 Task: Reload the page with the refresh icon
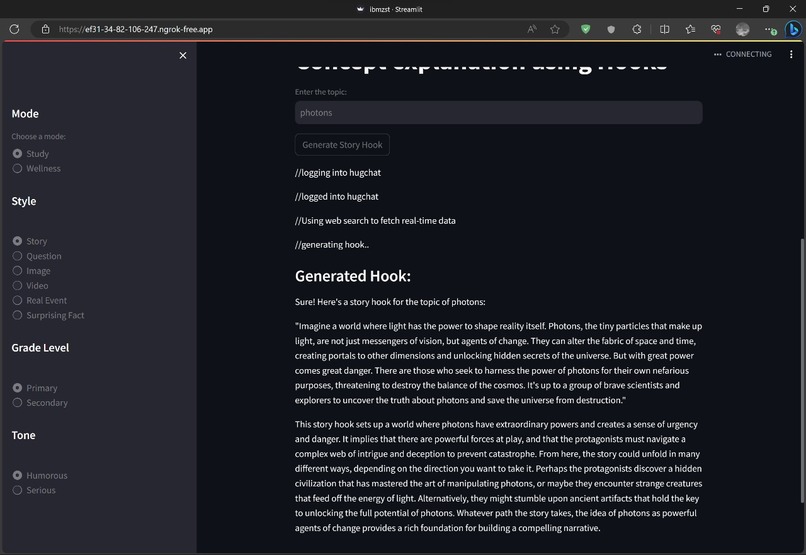click(14, 29)
